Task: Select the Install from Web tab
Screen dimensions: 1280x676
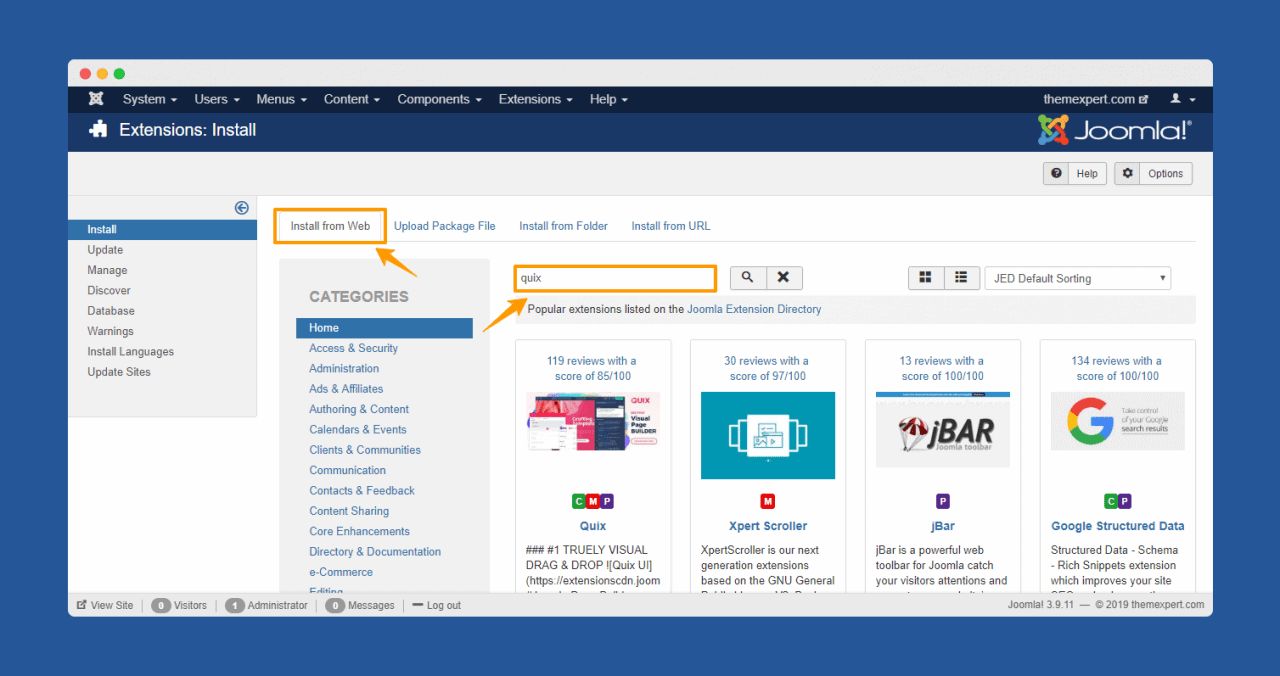Action: tap(330, 226)
